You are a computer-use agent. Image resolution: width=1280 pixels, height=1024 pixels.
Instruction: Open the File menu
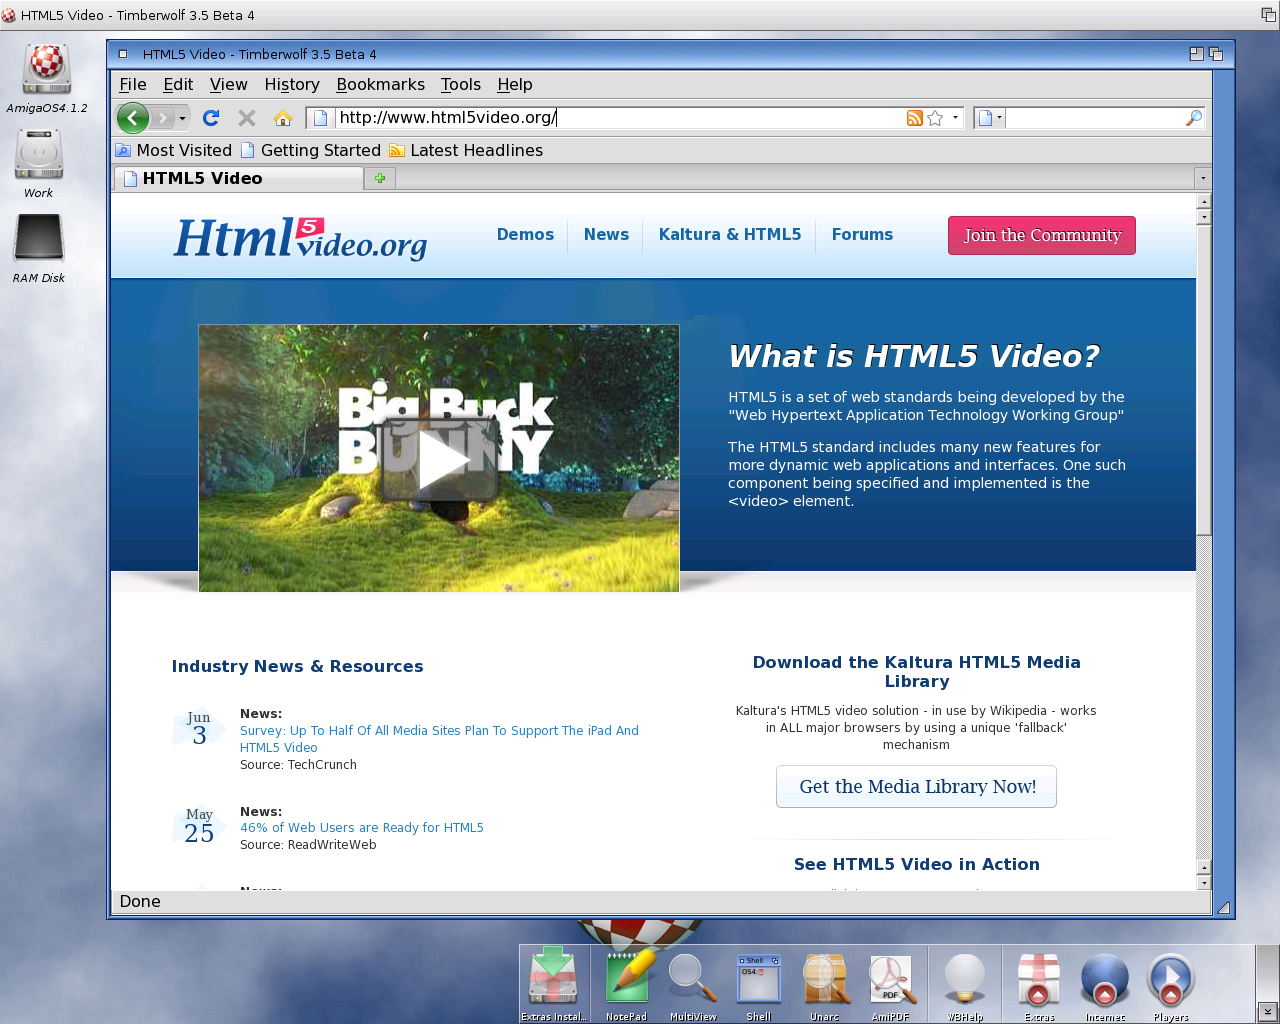pos(133,84)
